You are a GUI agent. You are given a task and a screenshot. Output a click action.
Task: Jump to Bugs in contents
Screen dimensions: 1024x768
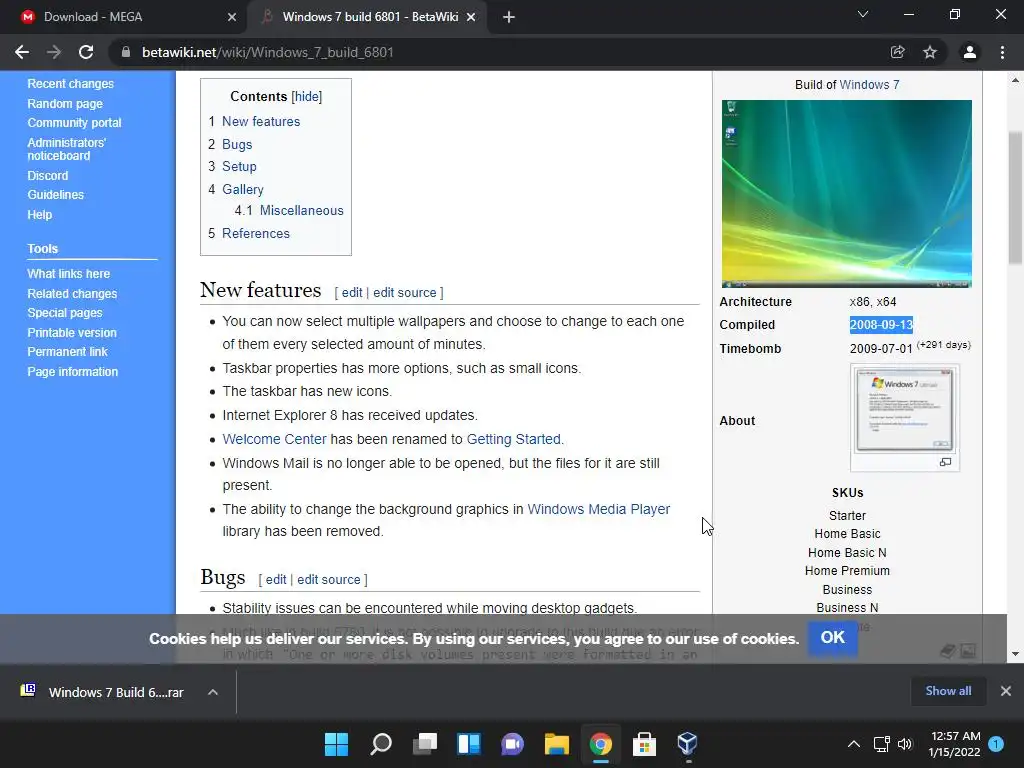click(x=237, y=144)
